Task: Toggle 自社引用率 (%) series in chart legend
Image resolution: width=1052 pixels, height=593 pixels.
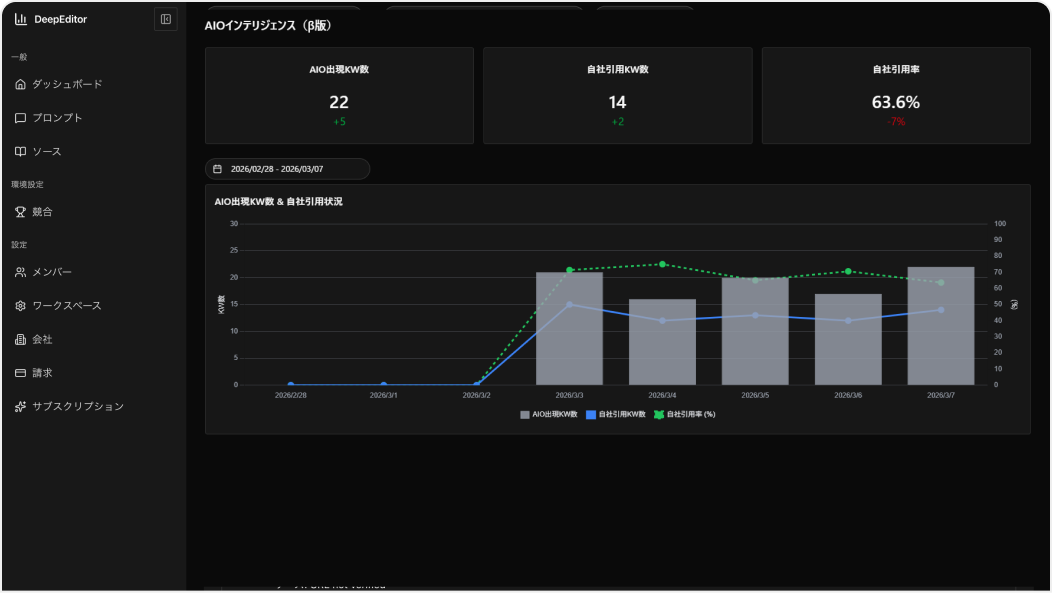Action: [685, 414]
